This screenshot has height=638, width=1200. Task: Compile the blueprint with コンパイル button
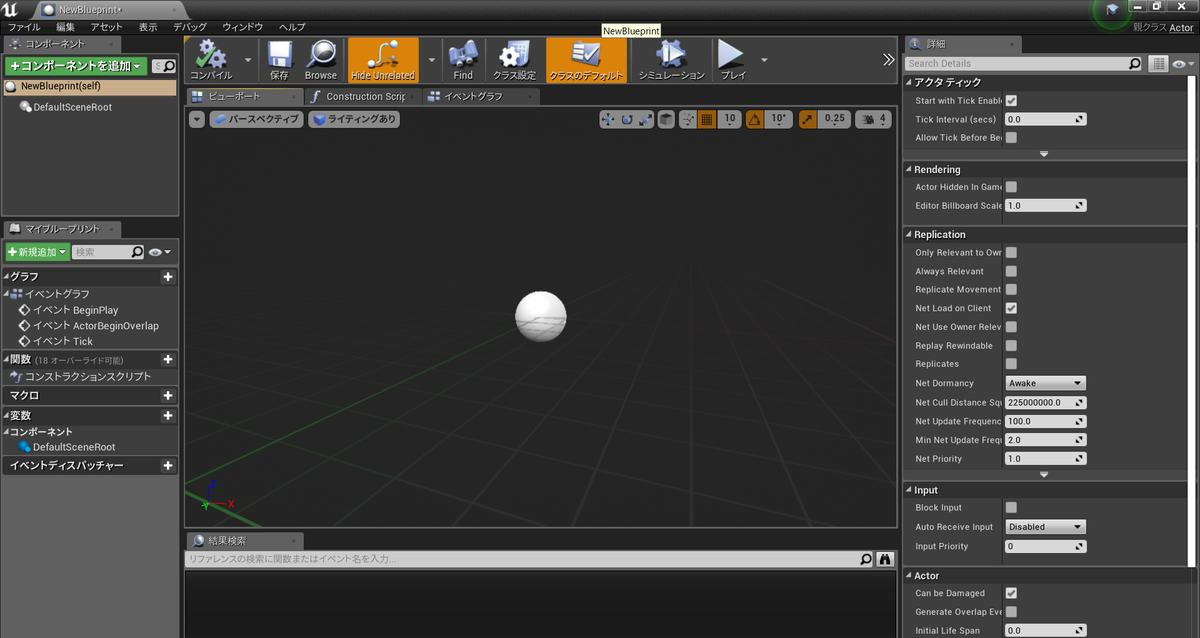coord(211,61)
